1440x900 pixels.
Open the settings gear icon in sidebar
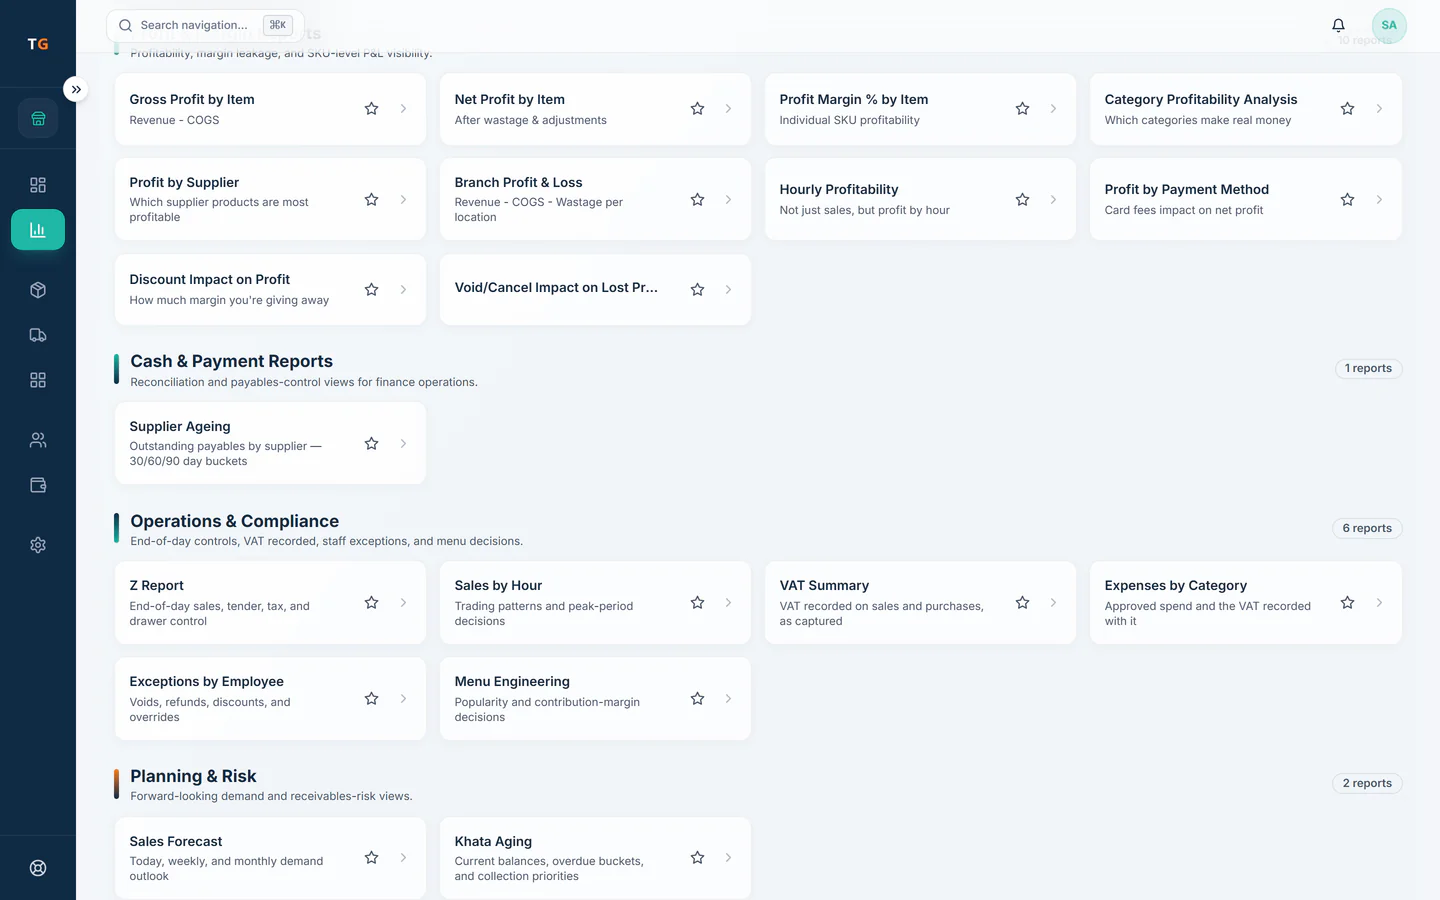[38, 545]
